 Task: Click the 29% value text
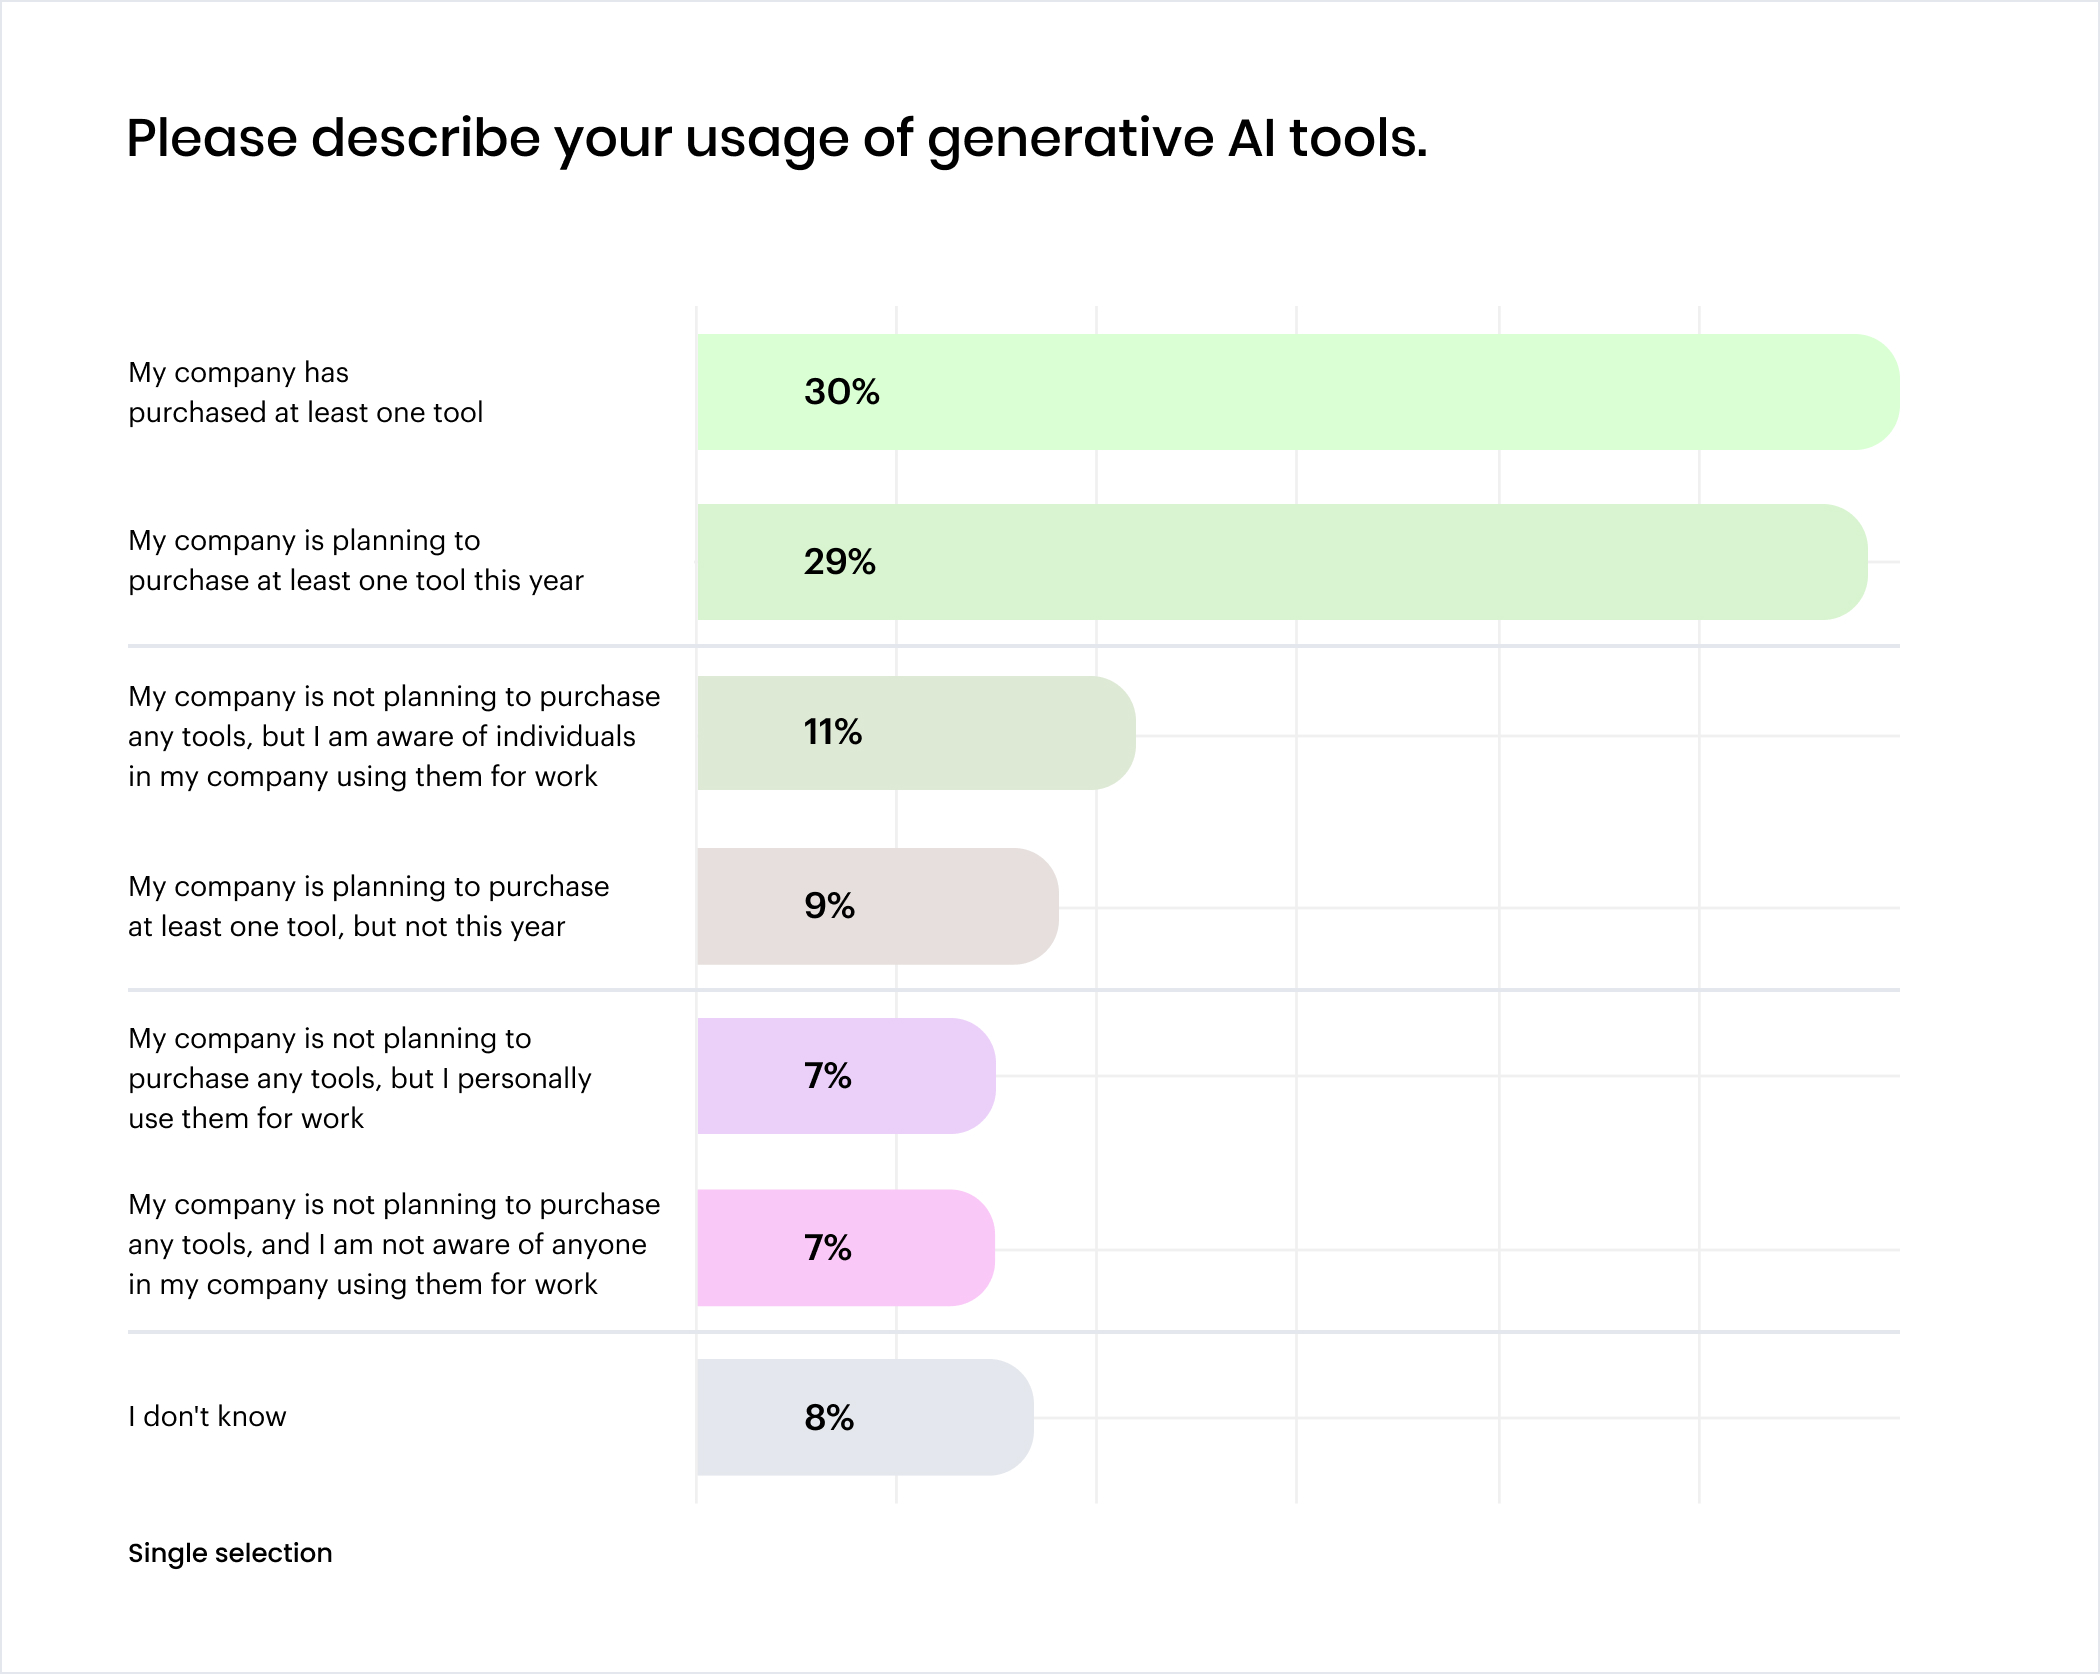pyautogui.click(x=840, y=562)
